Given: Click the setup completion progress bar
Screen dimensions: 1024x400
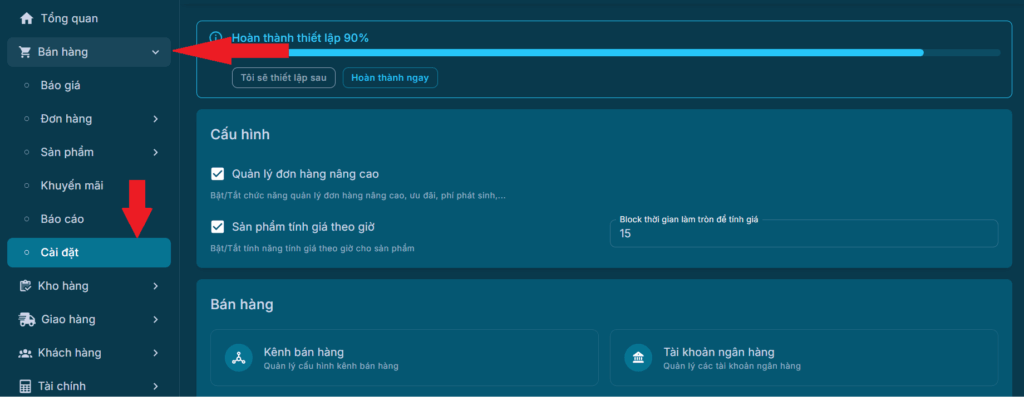Looking at the screenshot, I should 600,52.
